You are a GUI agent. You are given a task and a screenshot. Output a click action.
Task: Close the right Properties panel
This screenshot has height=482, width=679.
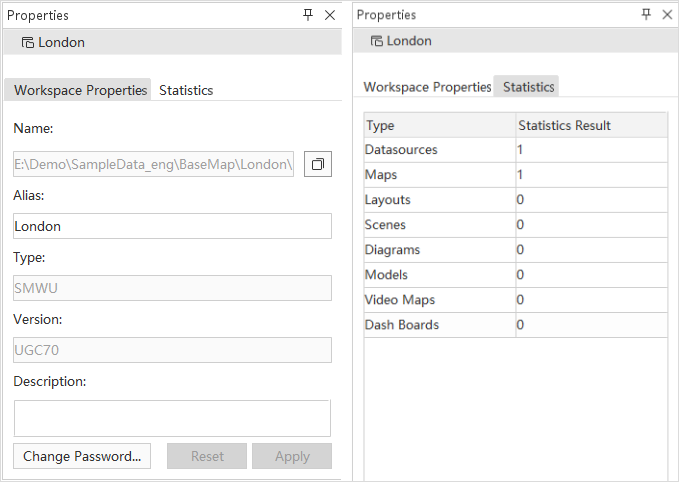pos(667,14)
